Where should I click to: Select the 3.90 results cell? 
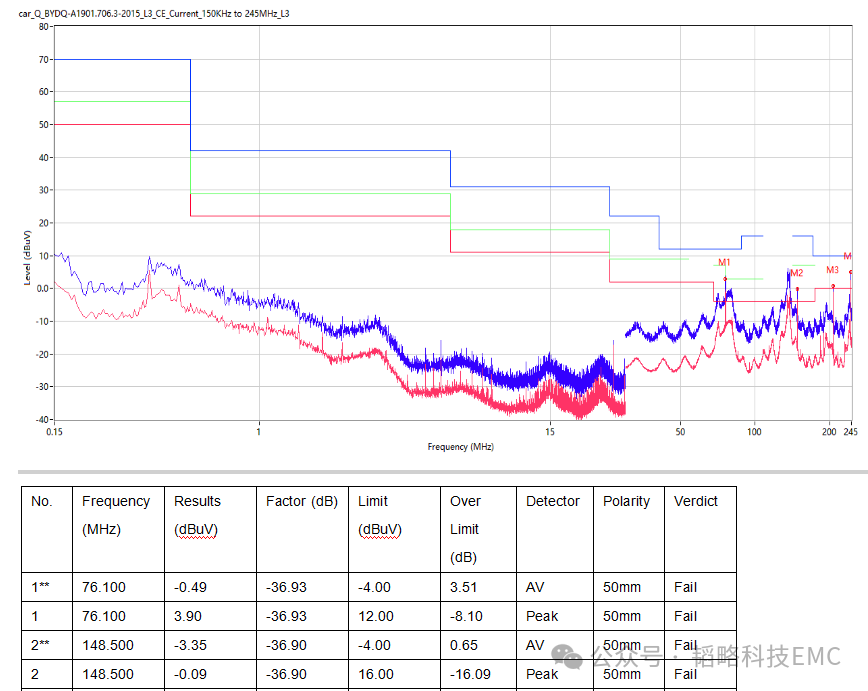[x=187, y=616]
